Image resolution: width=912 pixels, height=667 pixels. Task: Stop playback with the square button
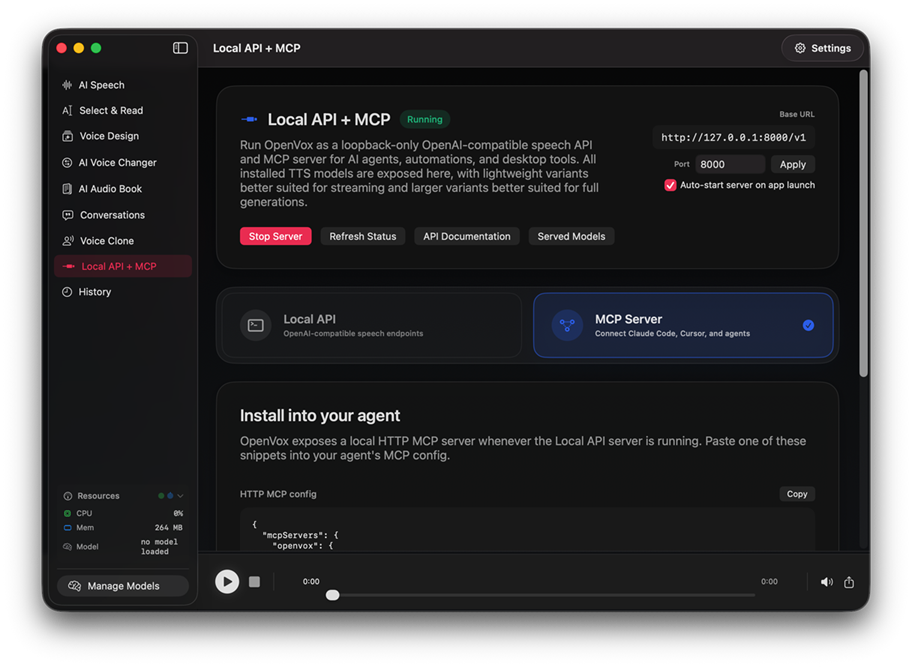(x=254, y=582)
